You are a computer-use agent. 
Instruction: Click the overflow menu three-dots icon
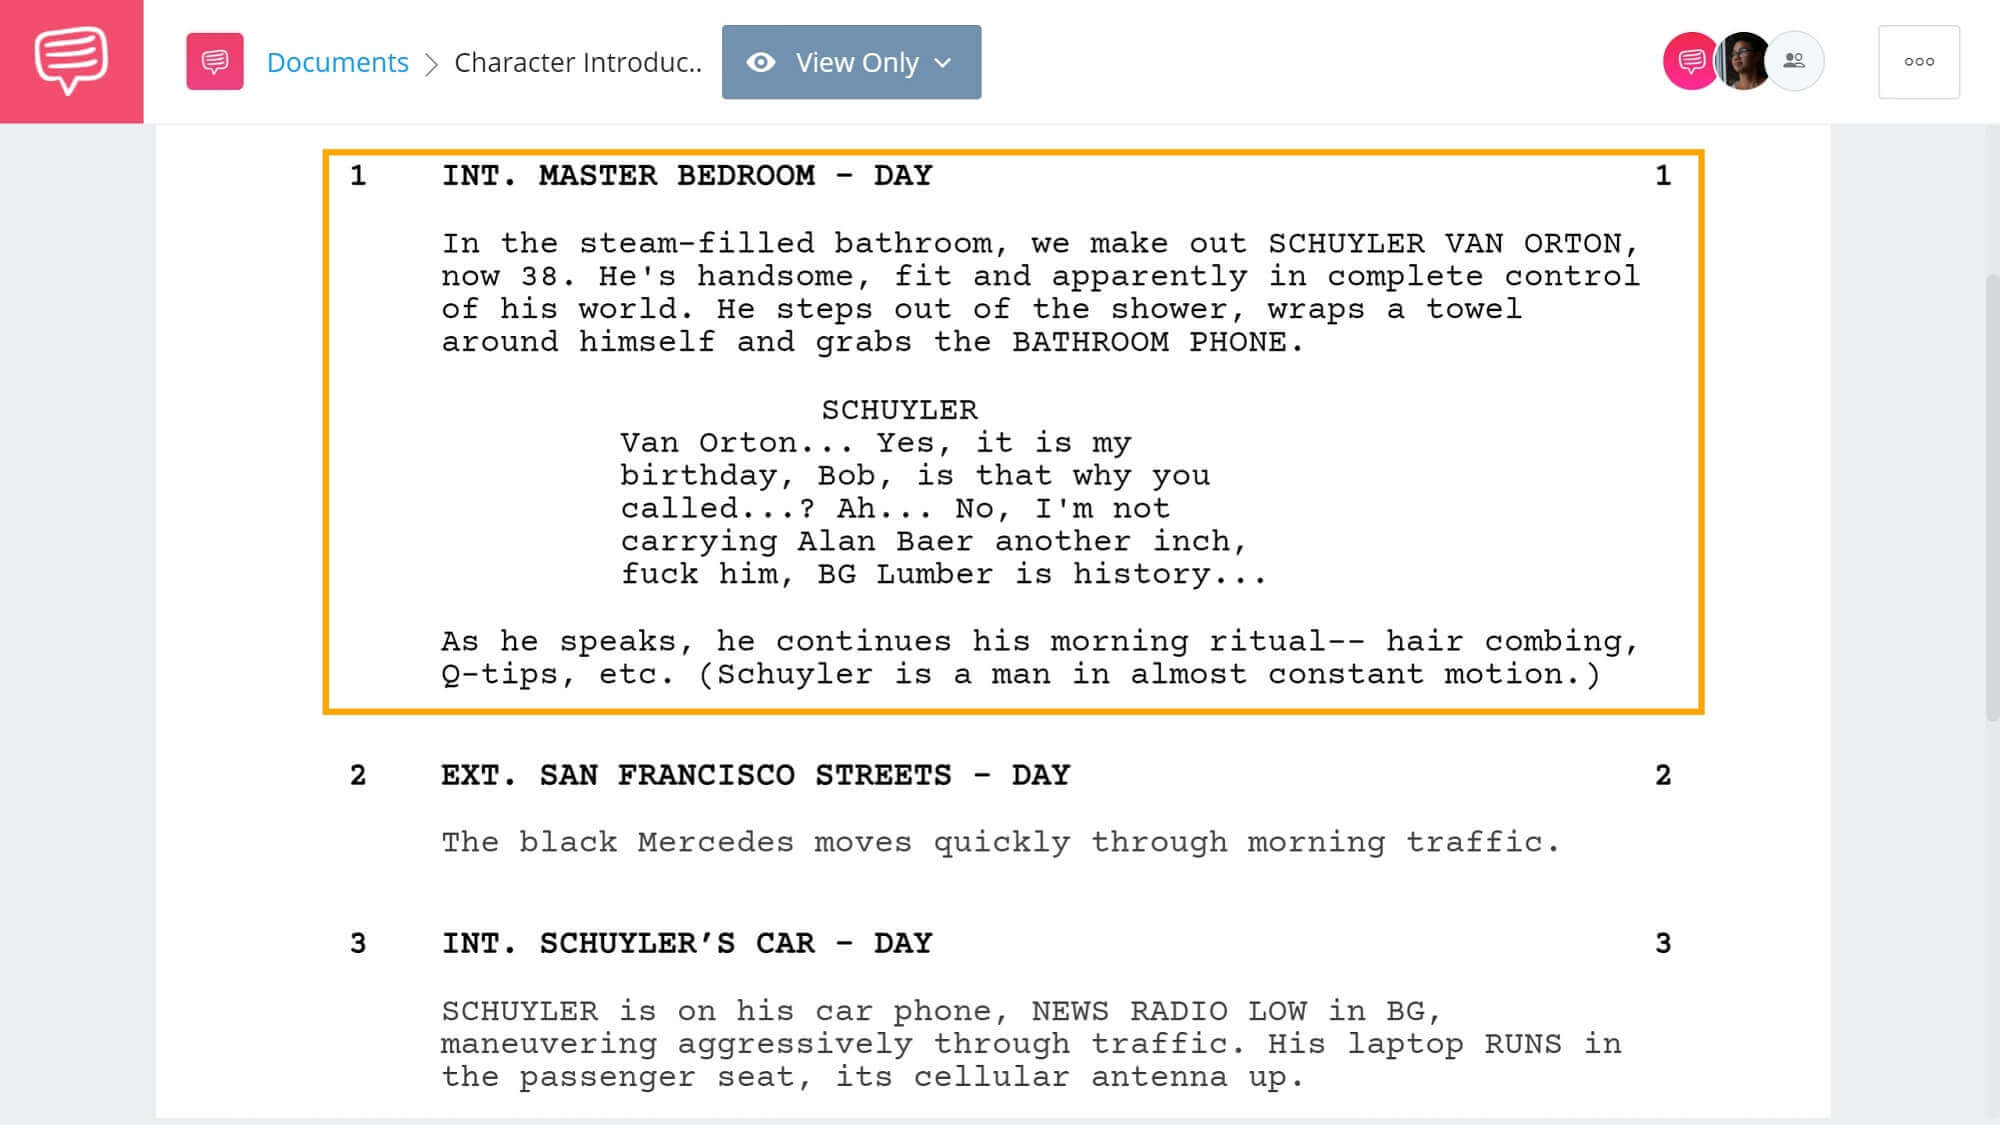[1919, 62]
